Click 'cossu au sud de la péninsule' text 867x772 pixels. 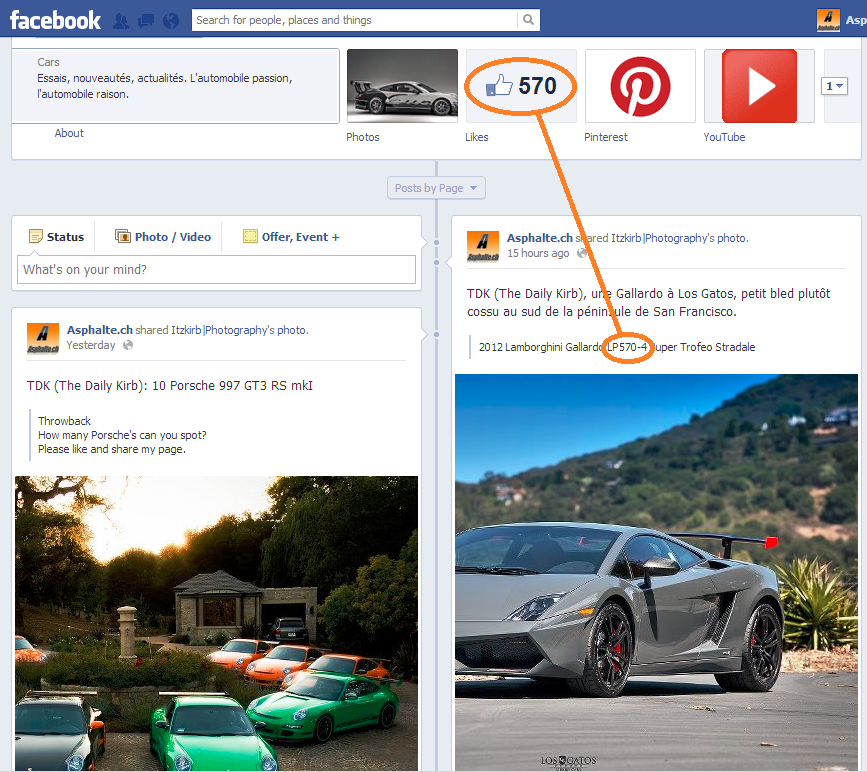602,312
